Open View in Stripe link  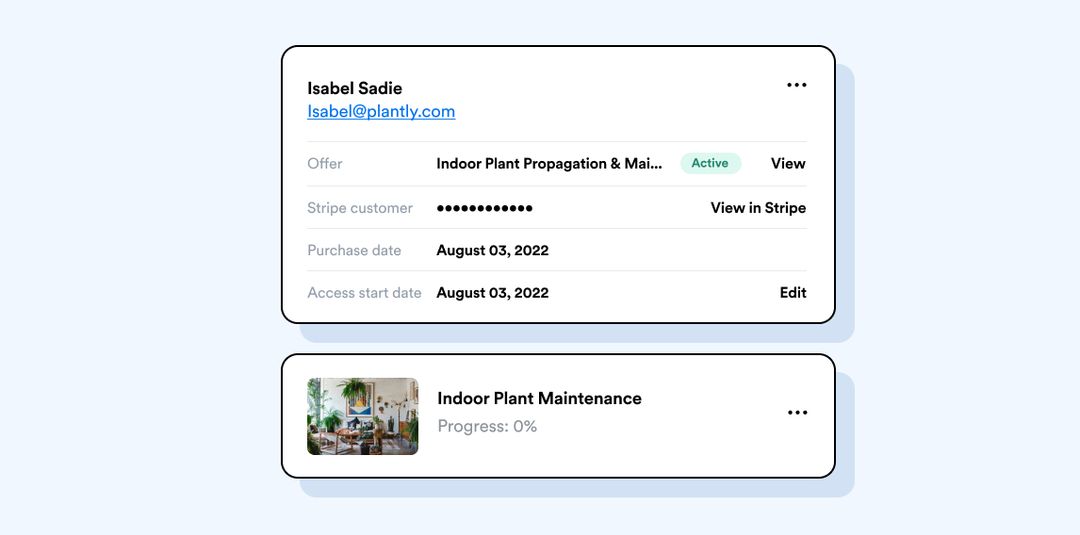point(758,208)
